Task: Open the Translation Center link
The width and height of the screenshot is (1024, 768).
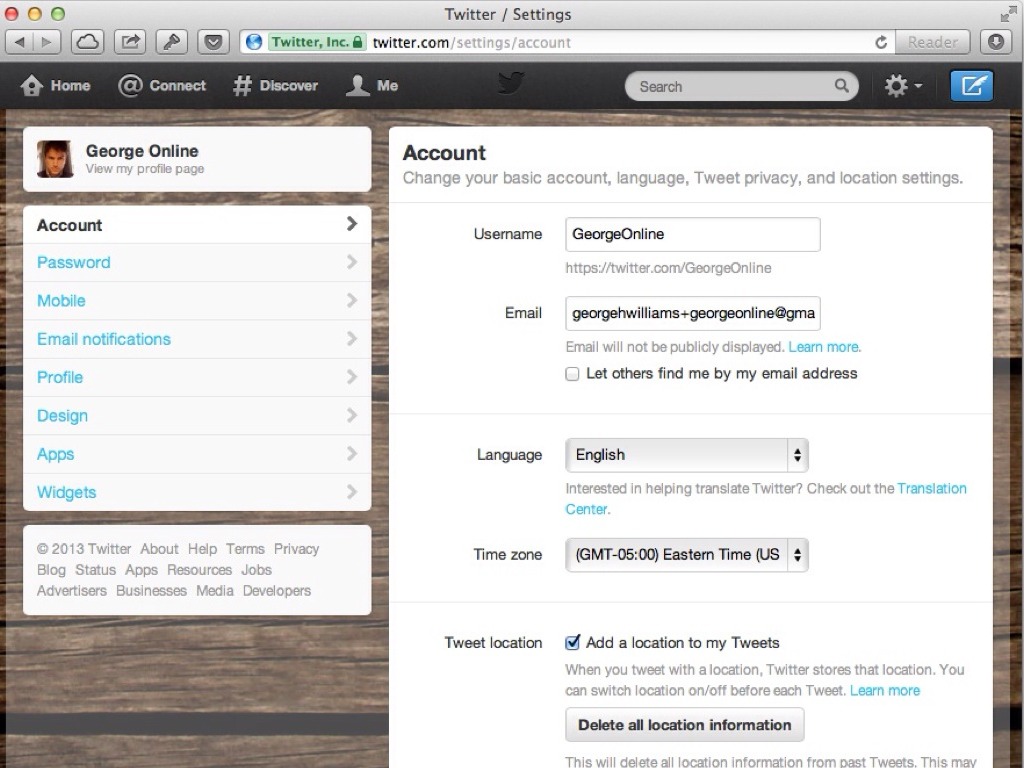Action: click(x=931, y=489)
